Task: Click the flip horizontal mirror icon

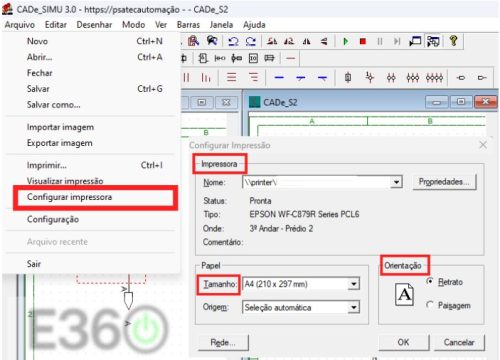Action: tap(306, 41)
